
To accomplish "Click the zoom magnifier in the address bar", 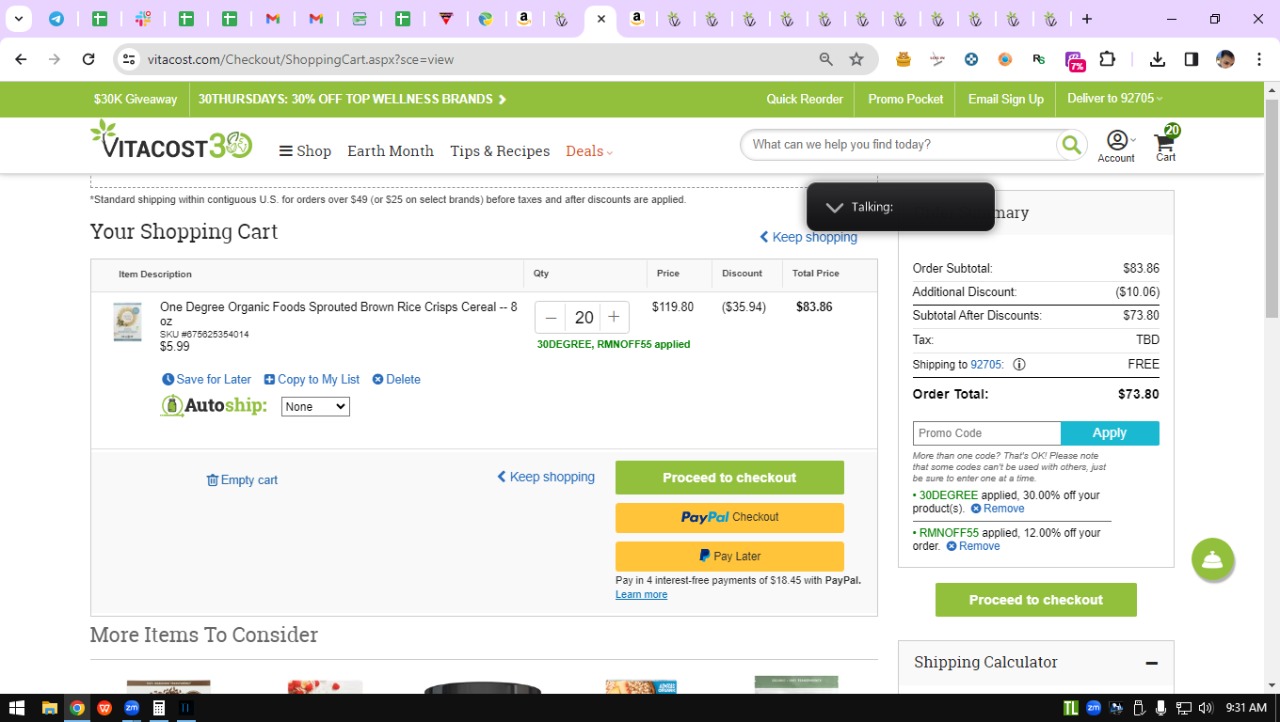I will (x=826, y=59).
